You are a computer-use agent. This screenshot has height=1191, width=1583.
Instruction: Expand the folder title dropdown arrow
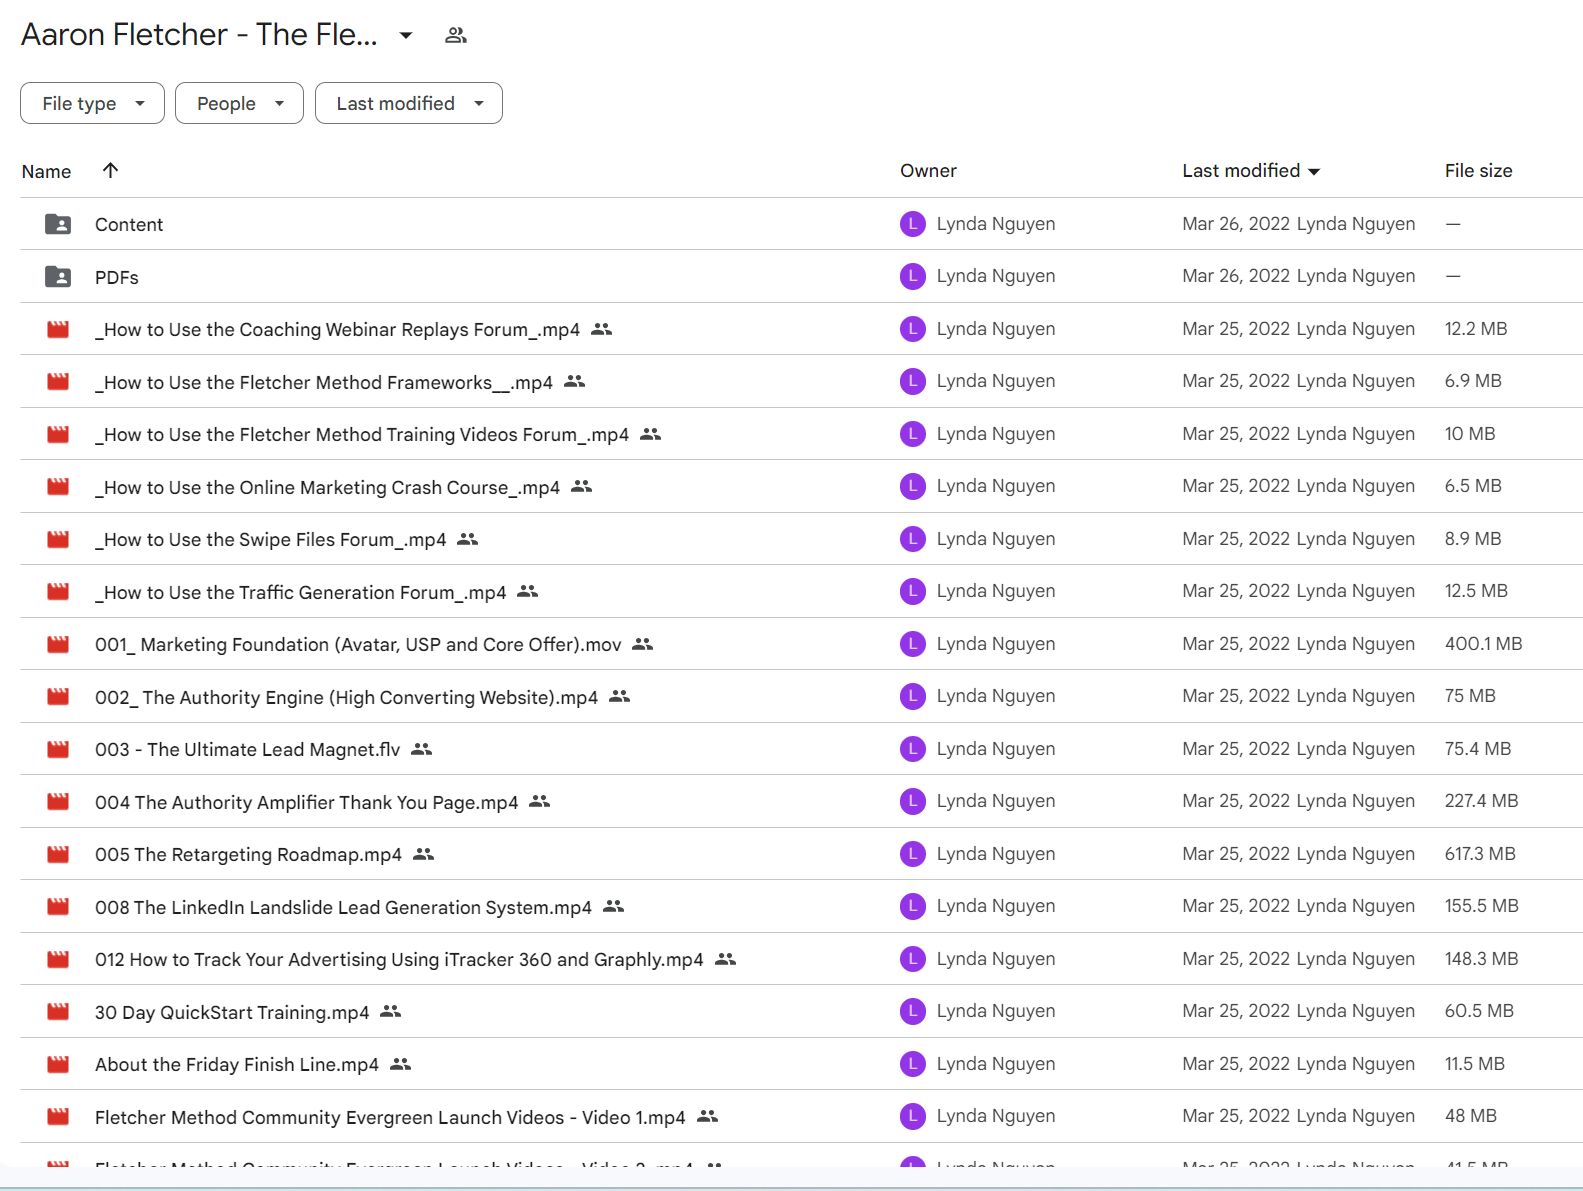pyautogui.click(x=405, y=35)
